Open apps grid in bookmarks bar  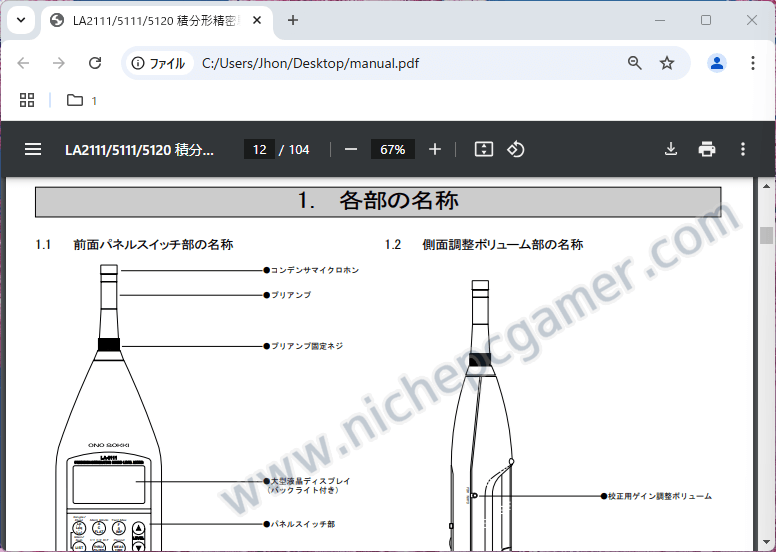pos(27,100)
